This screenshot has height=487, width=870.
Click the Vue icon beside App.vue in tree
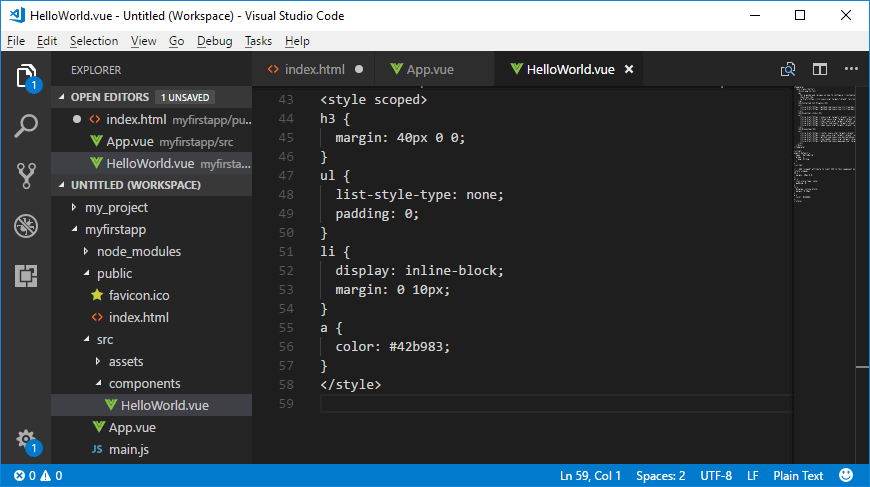pyautogui.click(x=99, y=427)
